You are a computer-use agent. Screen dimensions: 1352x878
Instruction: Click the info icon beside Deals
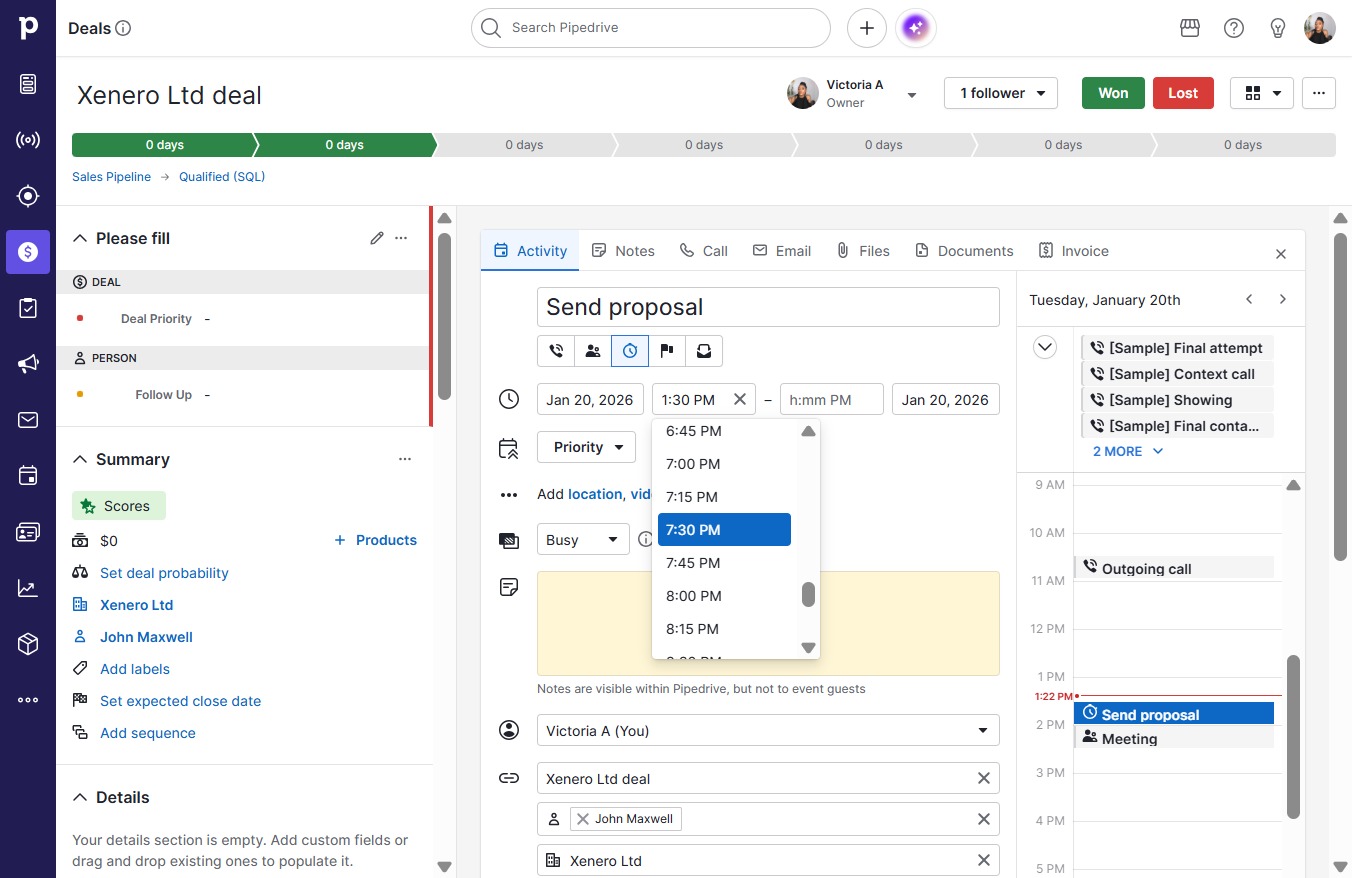click(x=124, y=28)
